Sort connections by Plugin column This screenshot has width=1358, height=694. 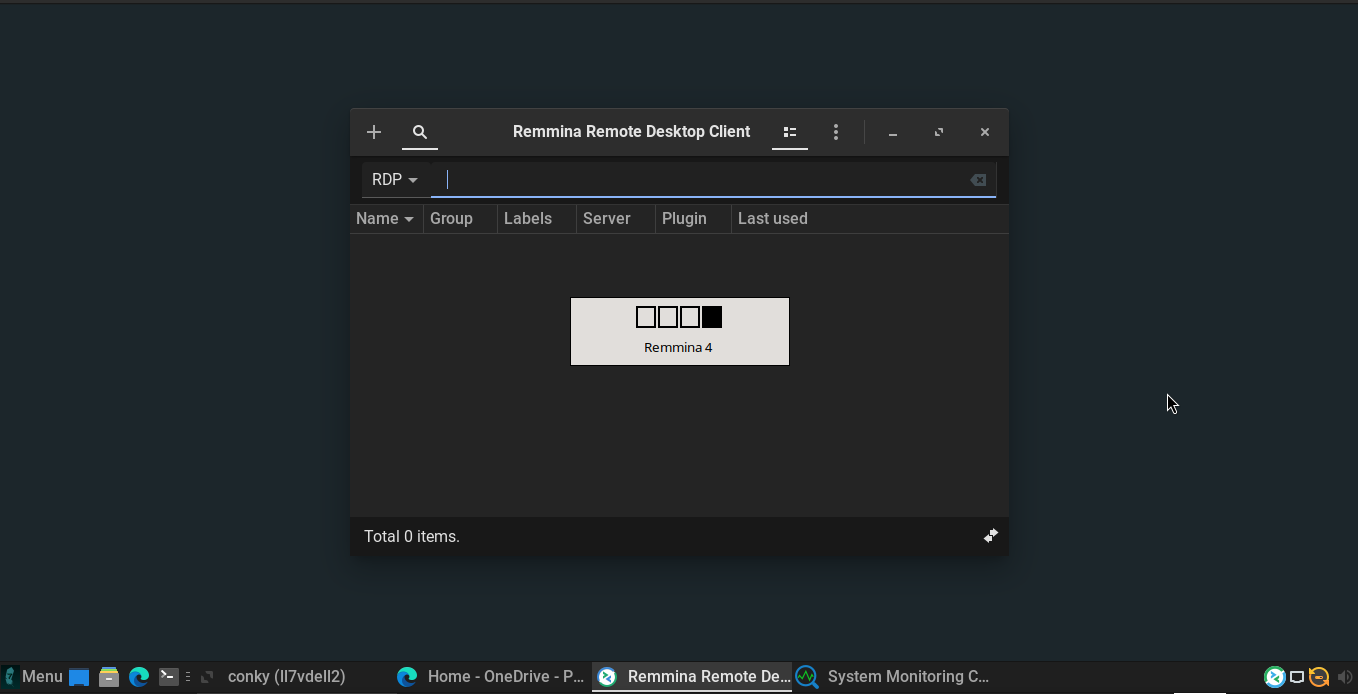[693, 219]
